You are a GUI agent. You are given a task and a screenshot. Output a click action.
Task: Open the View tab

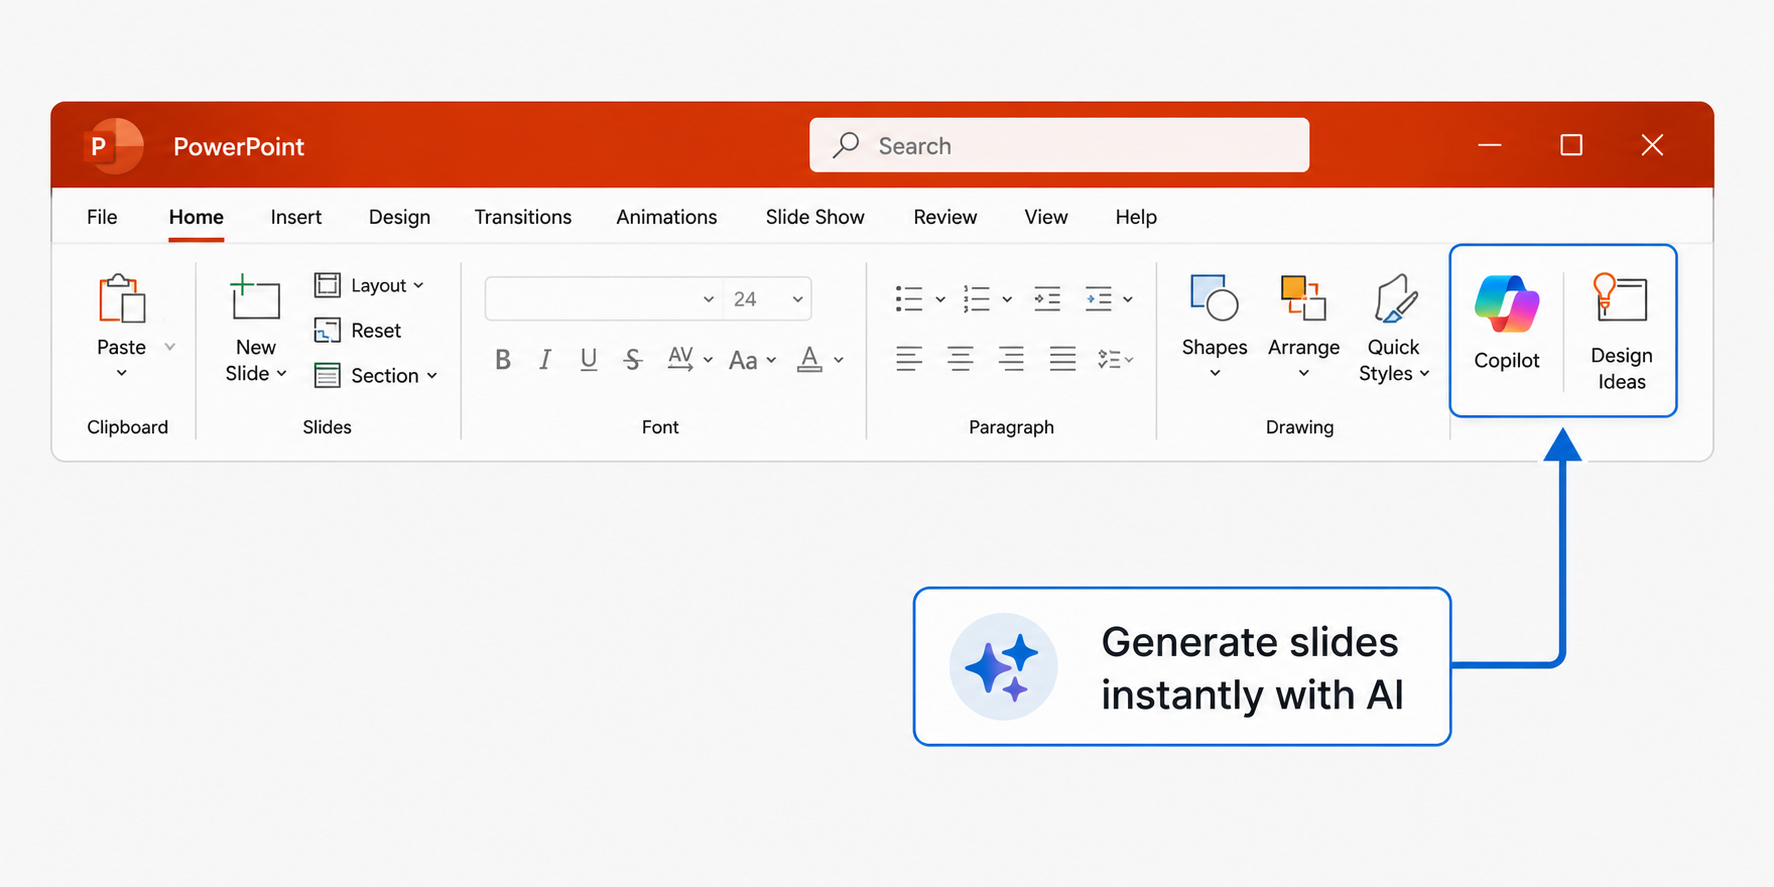pos(1046,217)
